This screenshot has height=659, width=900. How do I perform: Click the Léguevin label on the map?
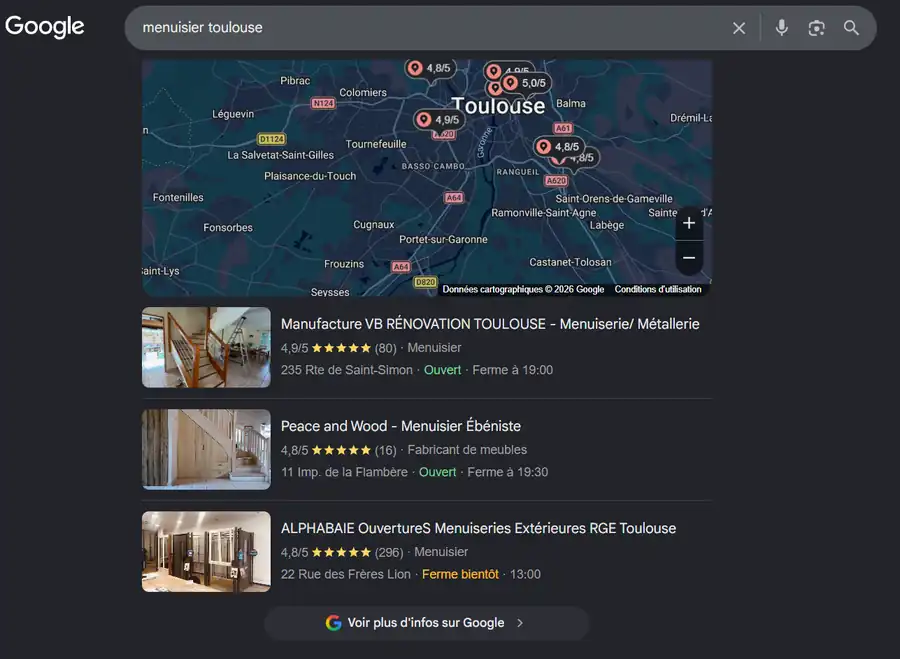point(233,114)
